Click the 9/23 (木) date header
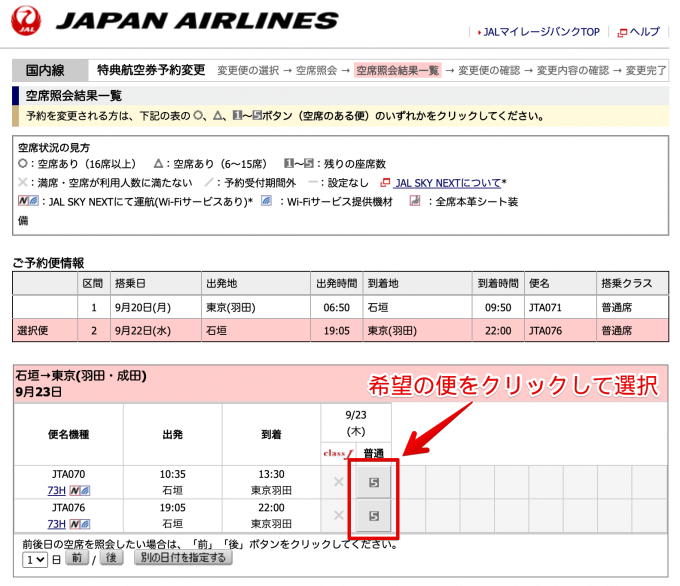The height and width of the screenshot is (586, 680). 356,423
